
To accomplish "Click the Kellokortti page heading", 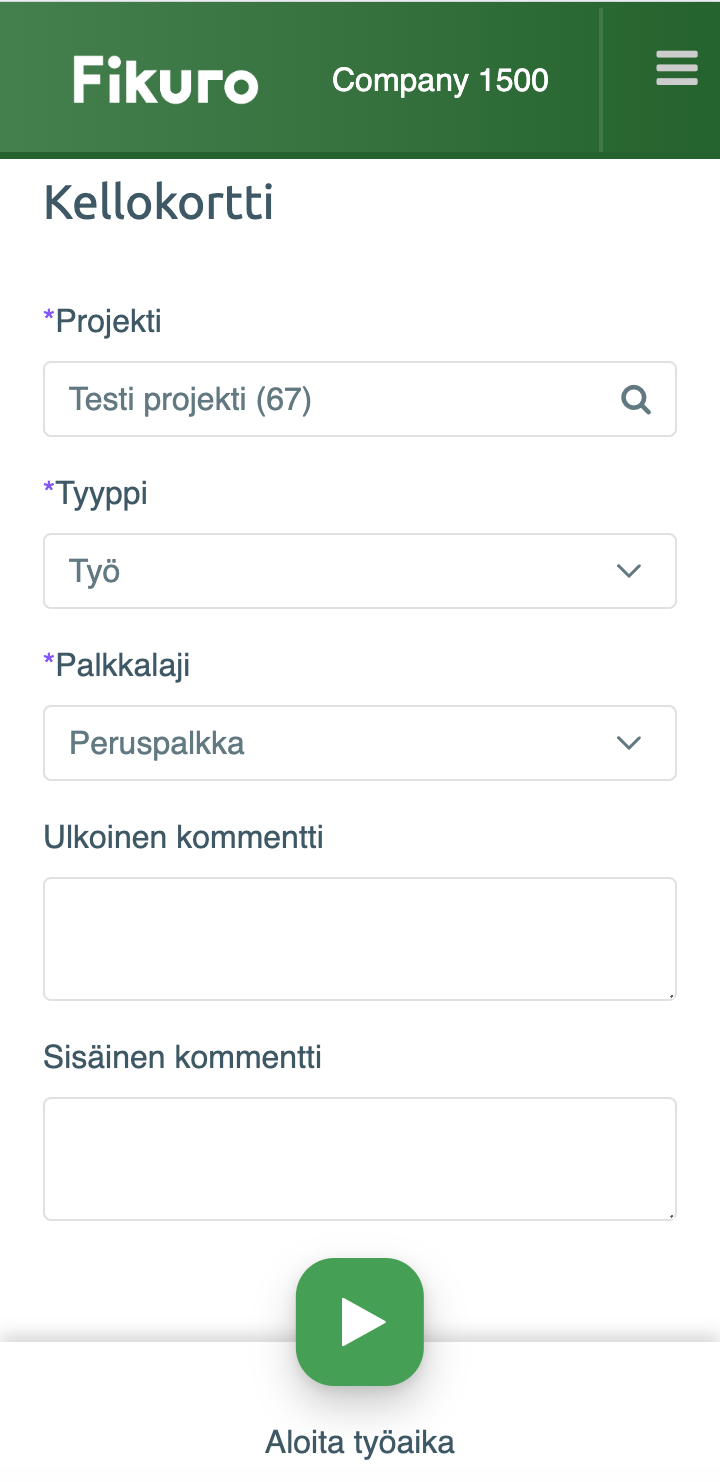I will coord(159,204).
